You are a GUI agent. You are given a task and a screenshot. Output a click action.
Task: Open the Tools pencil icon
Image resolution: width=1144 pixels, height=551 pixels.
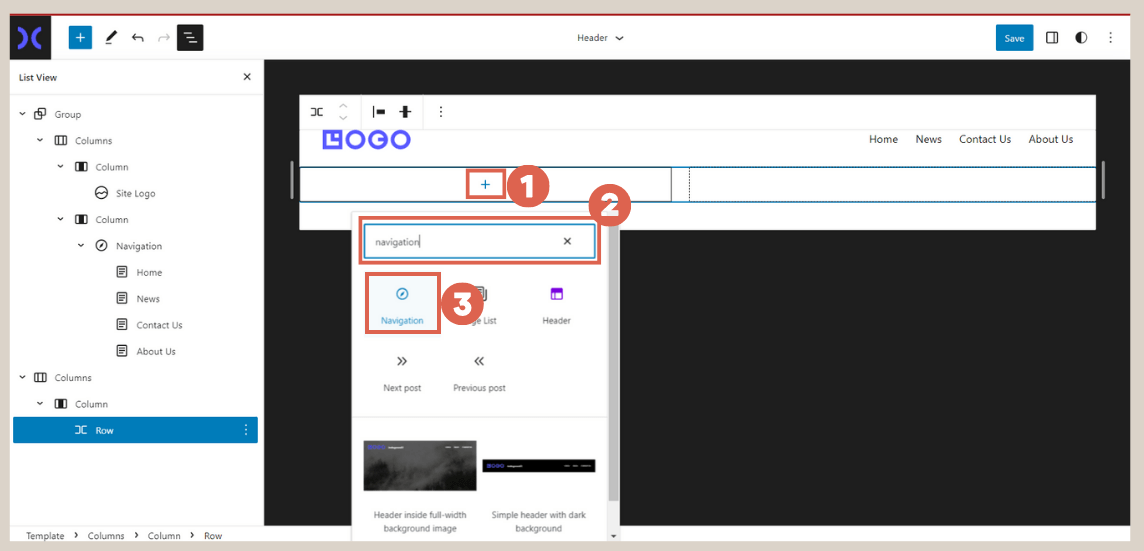click(111, 38)
